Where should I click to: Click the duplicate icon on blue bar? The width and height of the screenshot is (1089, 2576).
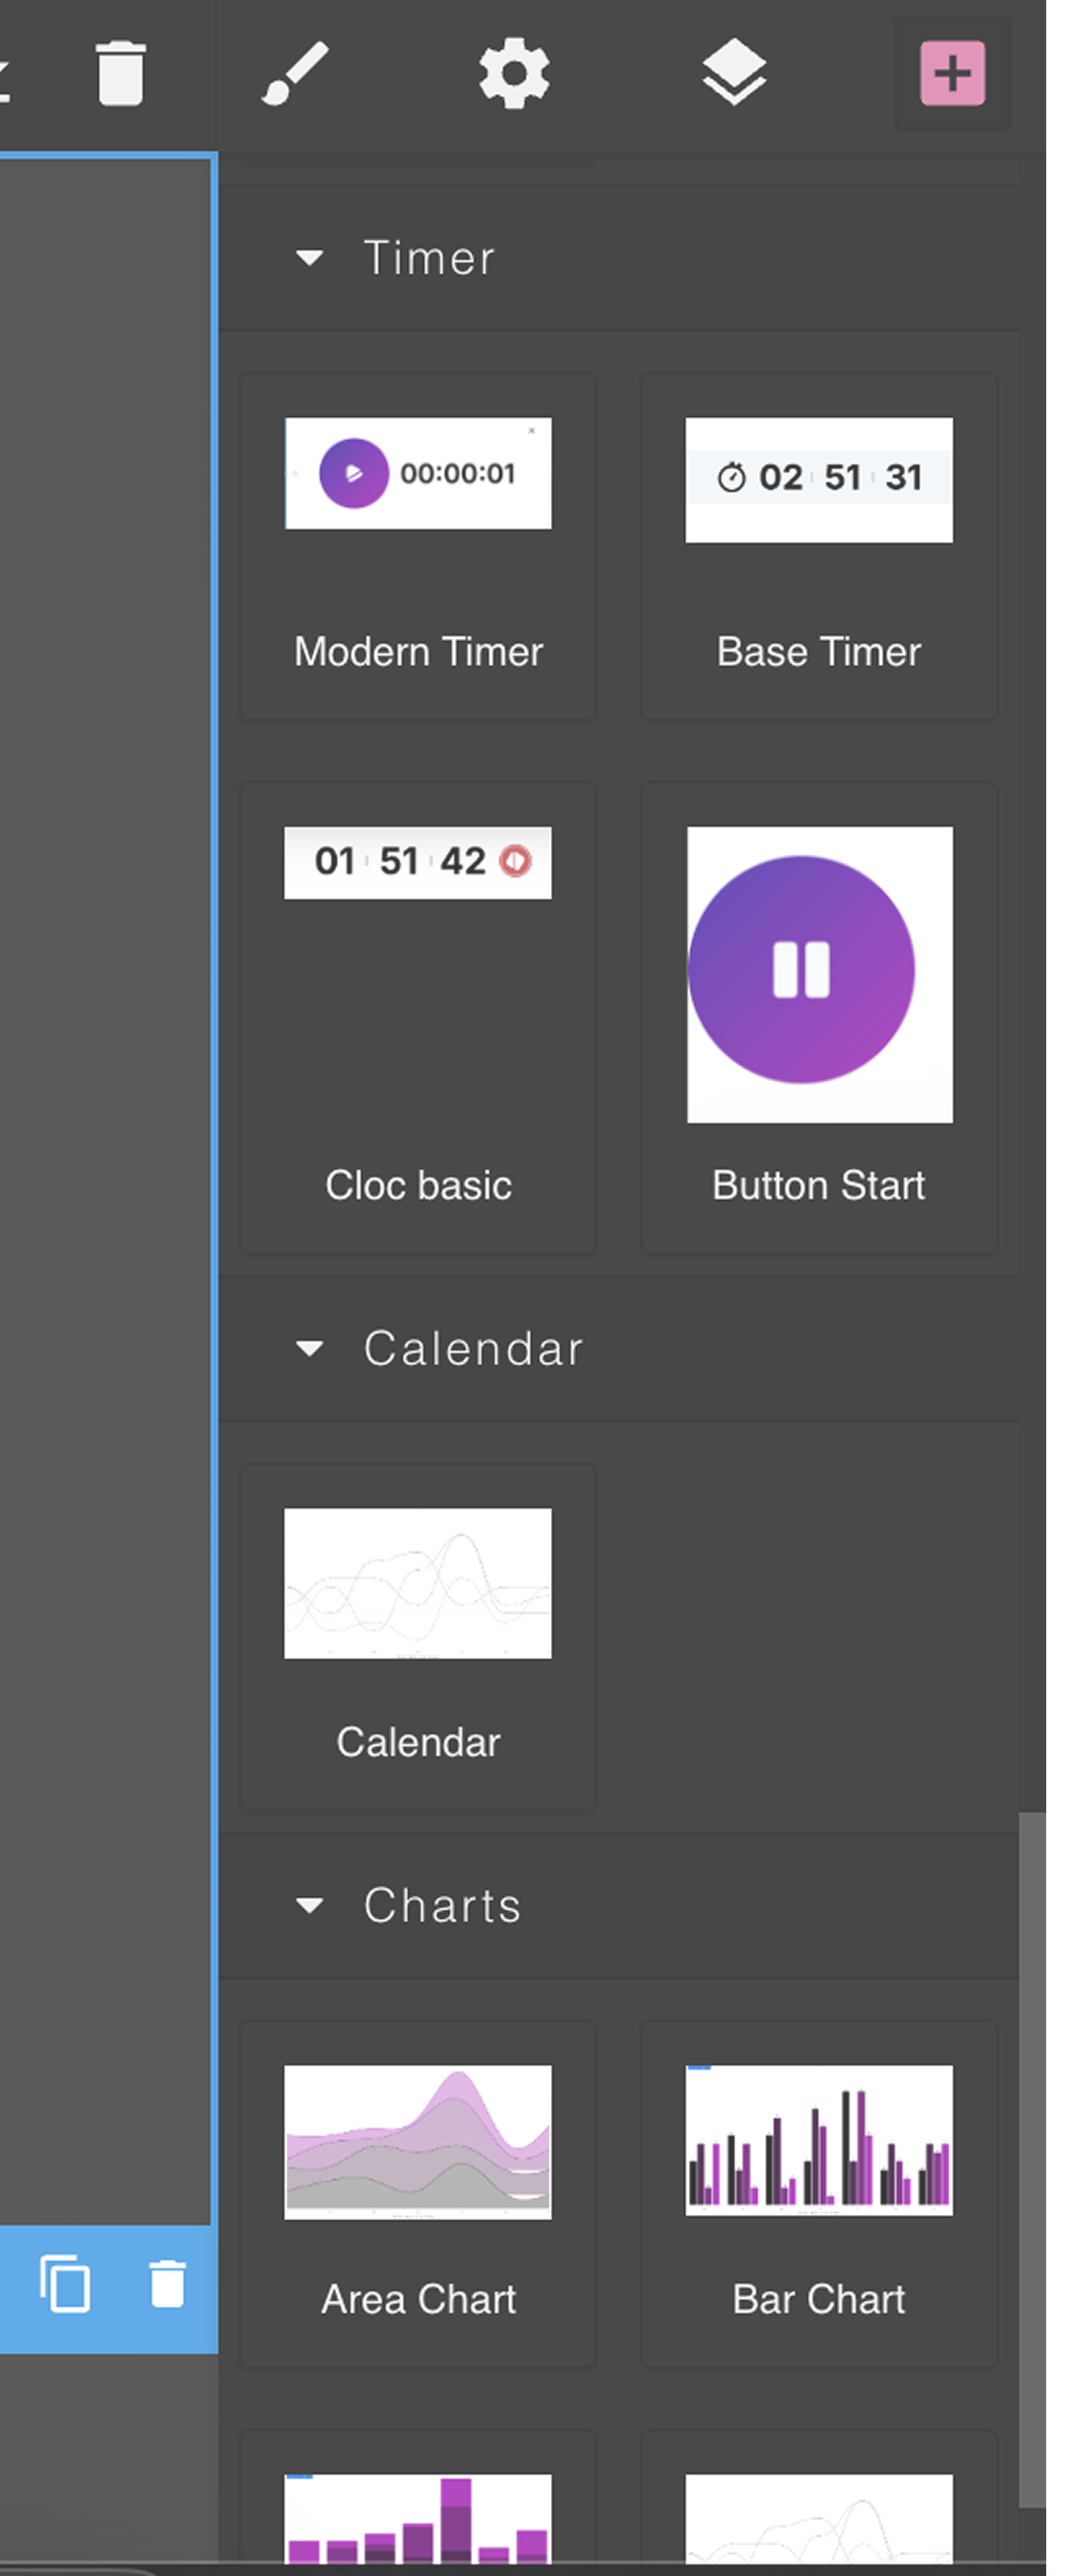(x=65, y=2284)
